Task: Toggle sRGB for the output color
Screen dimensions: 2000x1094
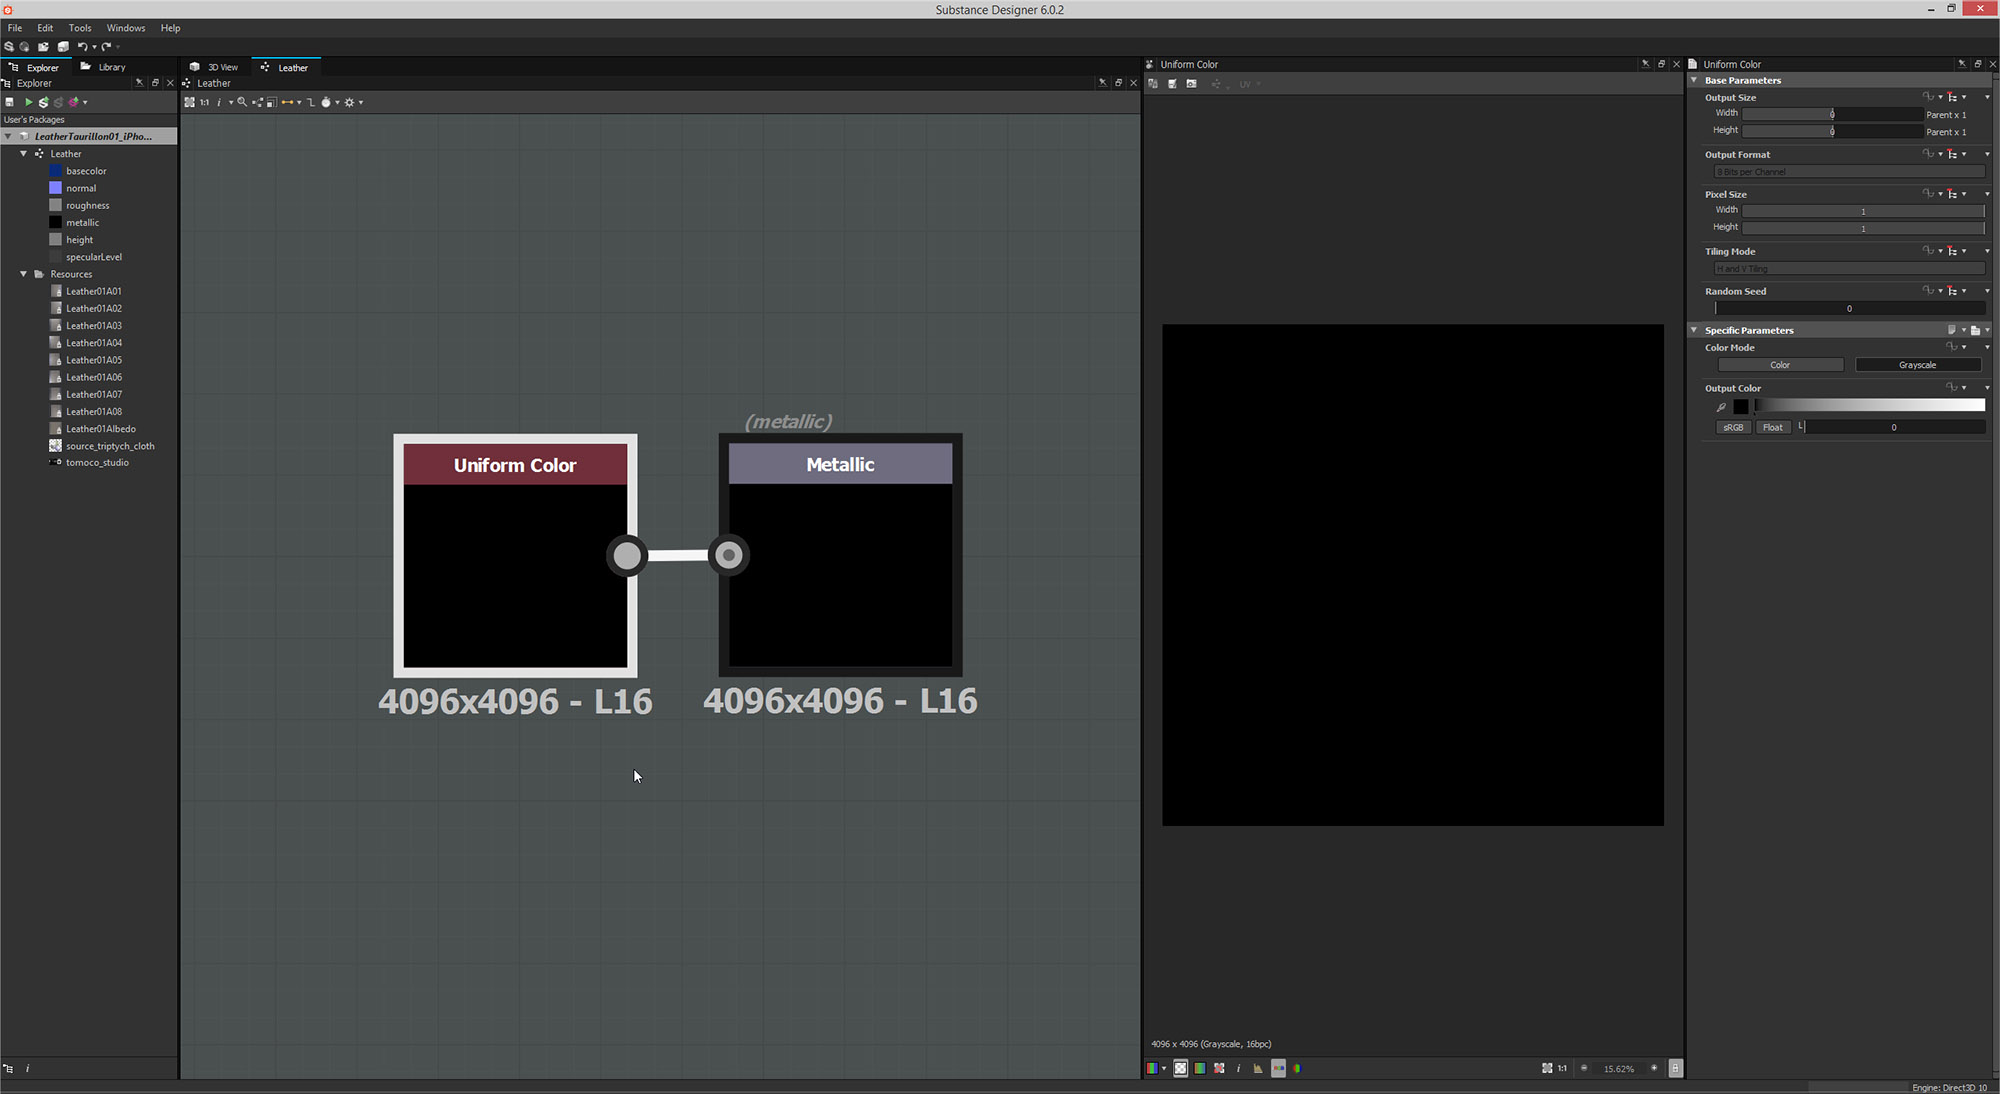Action: point(1733,427)
